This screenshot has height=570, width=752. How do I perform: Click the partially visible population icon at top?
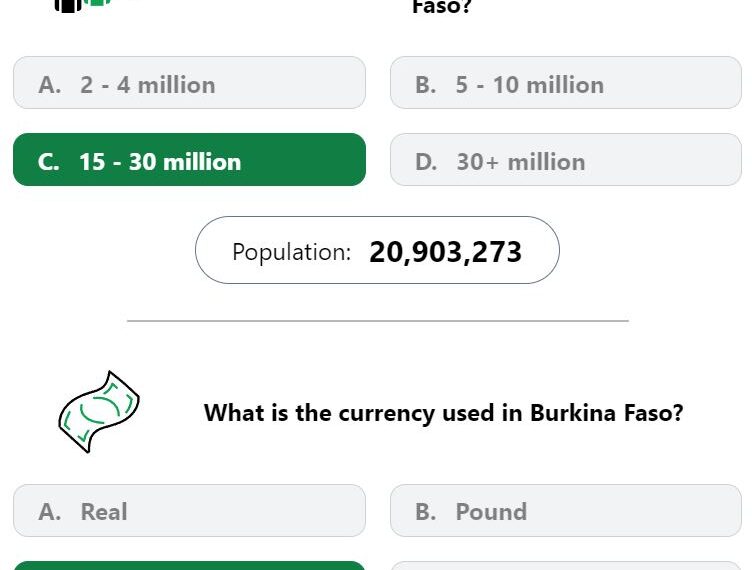(x=82, y=5)
